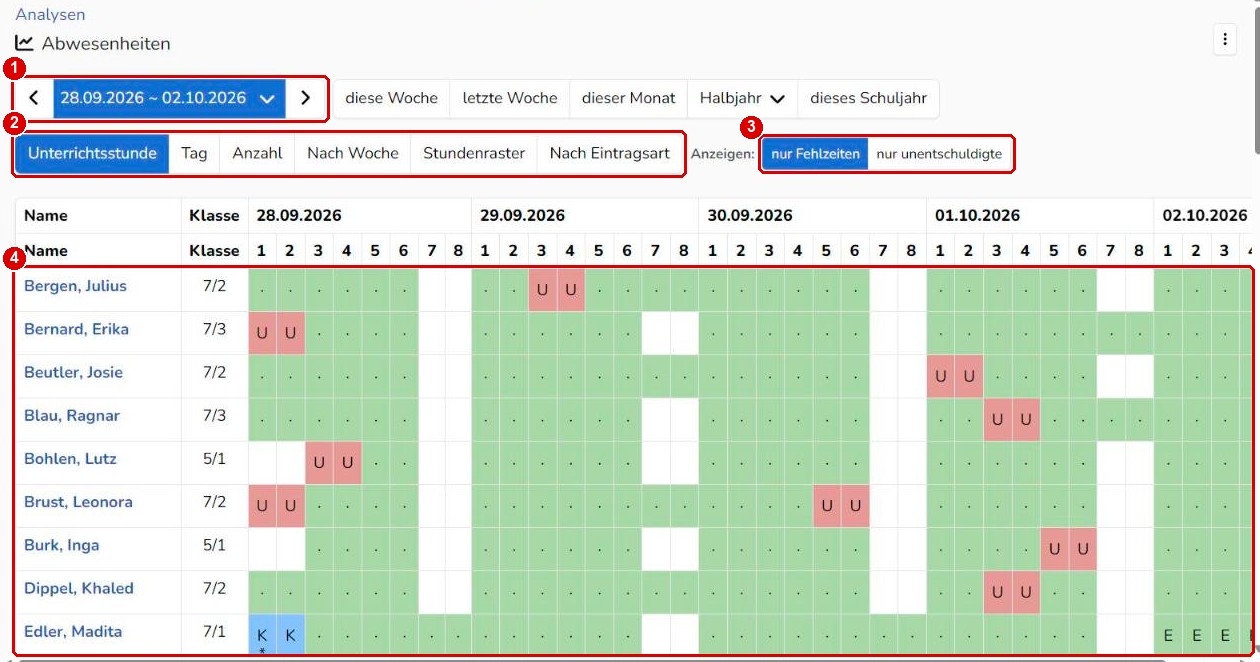Switch to the Tag view
The image size is (1260, 662).
click(194, 153)
